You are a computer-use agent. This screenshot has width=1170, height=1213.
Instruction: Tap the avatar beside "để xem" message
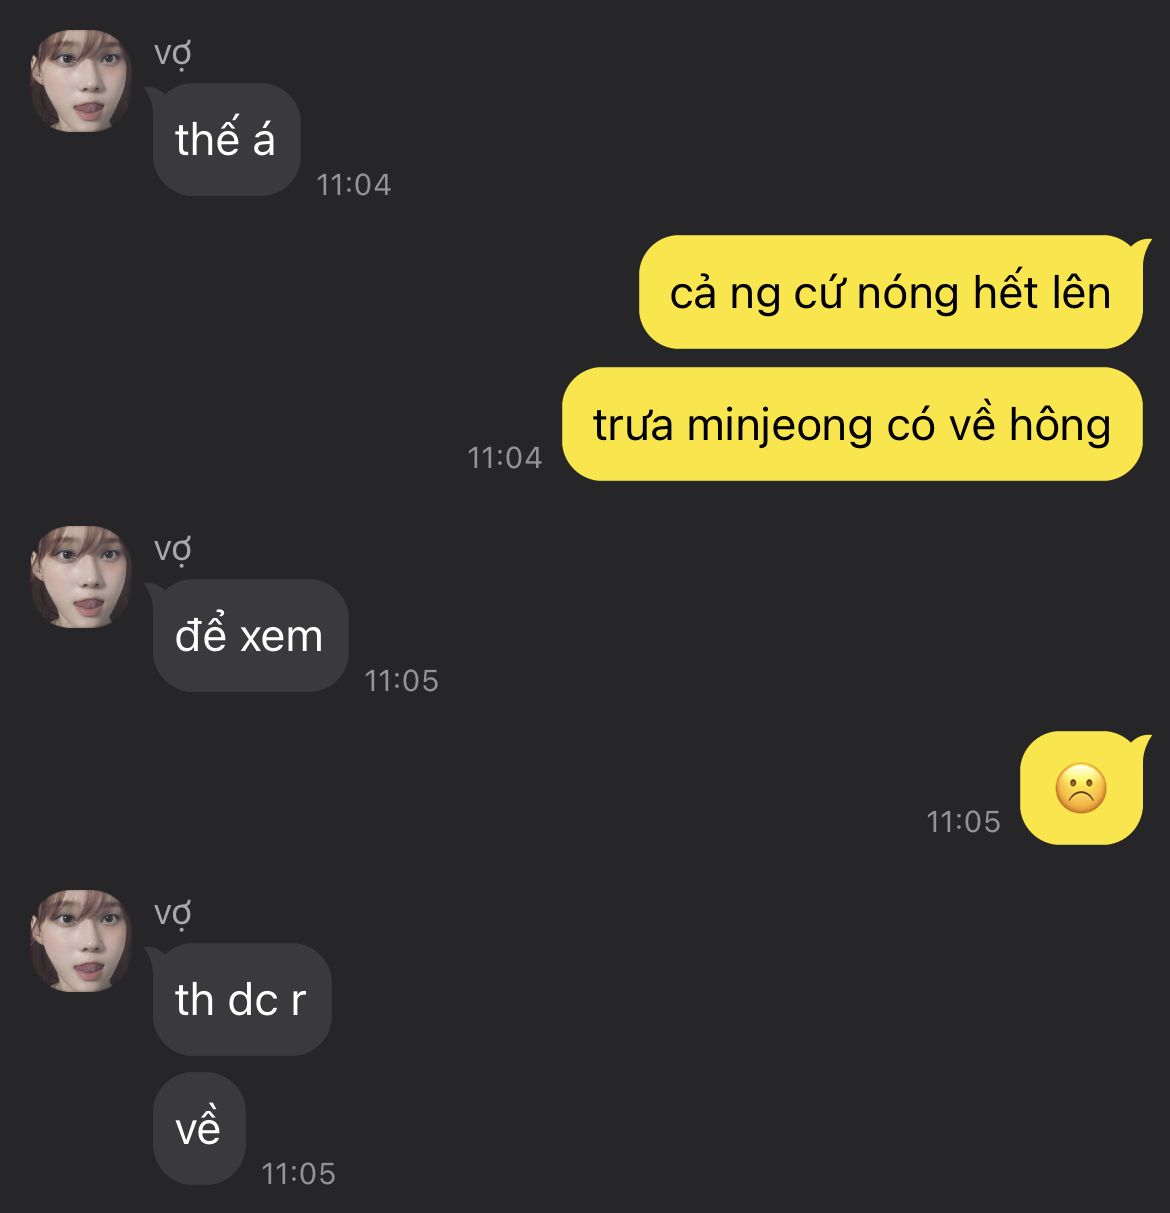point(81,577)
